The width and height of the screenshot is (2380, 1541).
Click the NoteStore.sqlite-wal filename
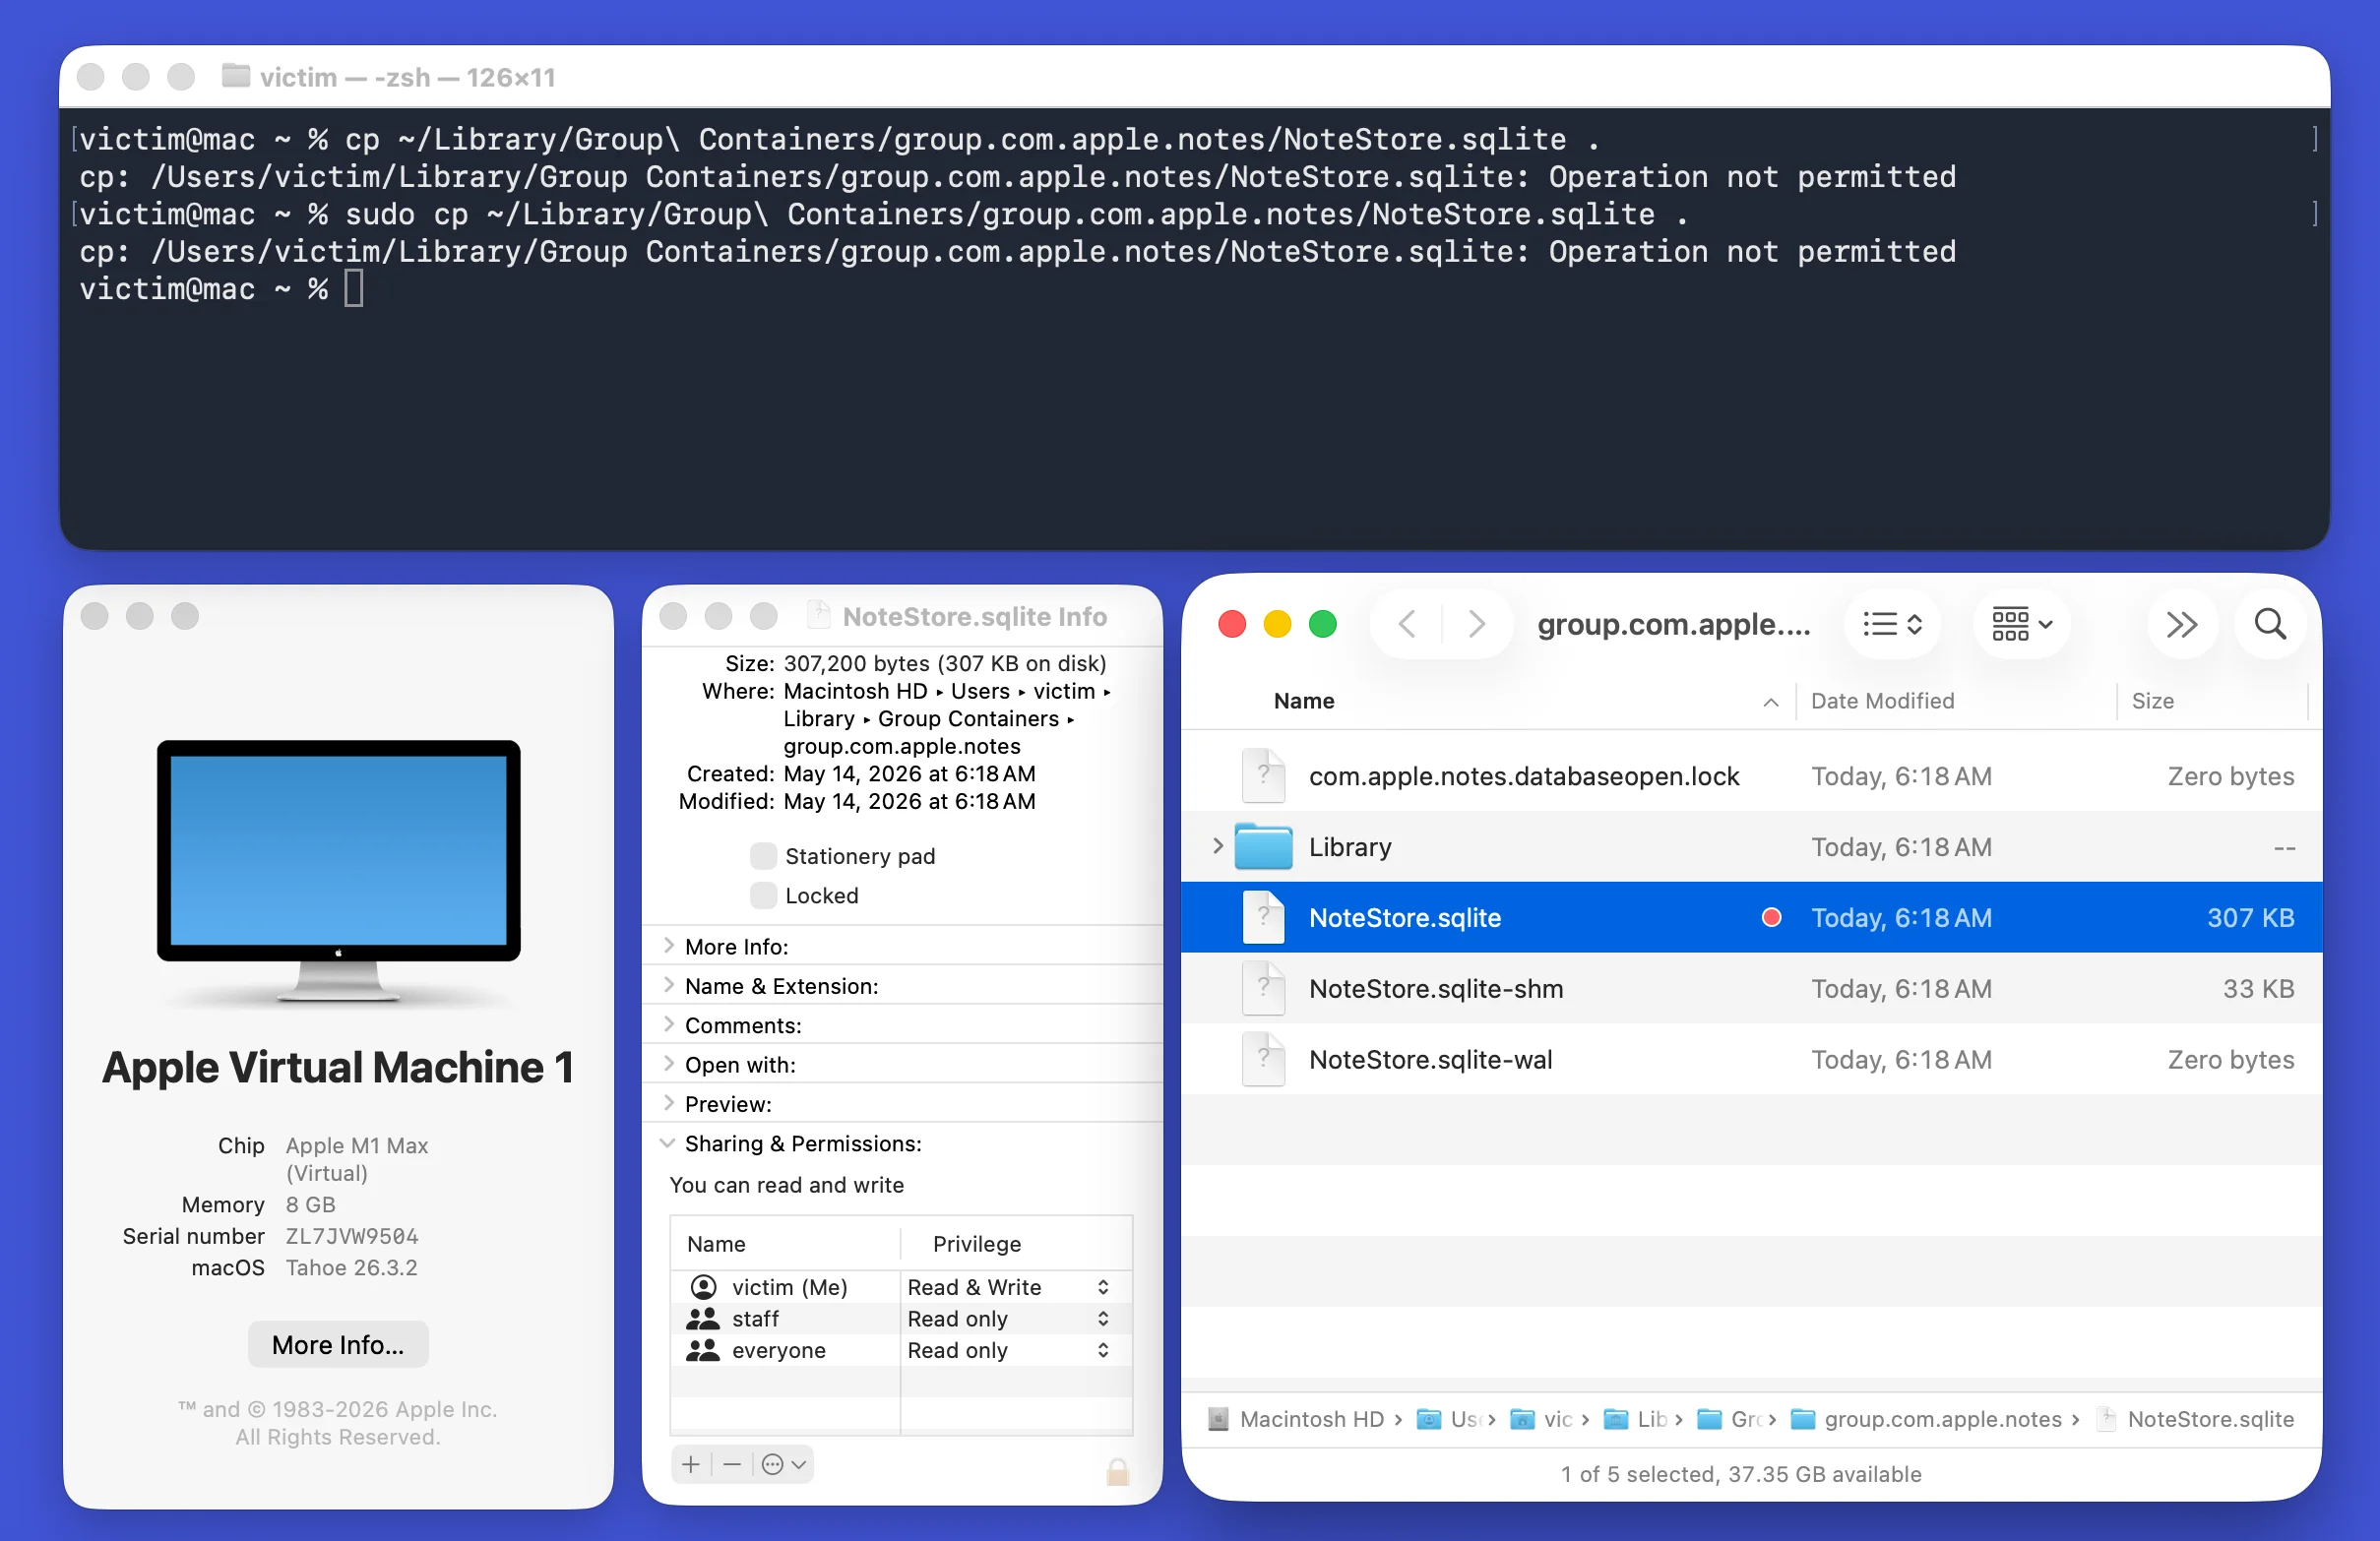(1430, 1059)
